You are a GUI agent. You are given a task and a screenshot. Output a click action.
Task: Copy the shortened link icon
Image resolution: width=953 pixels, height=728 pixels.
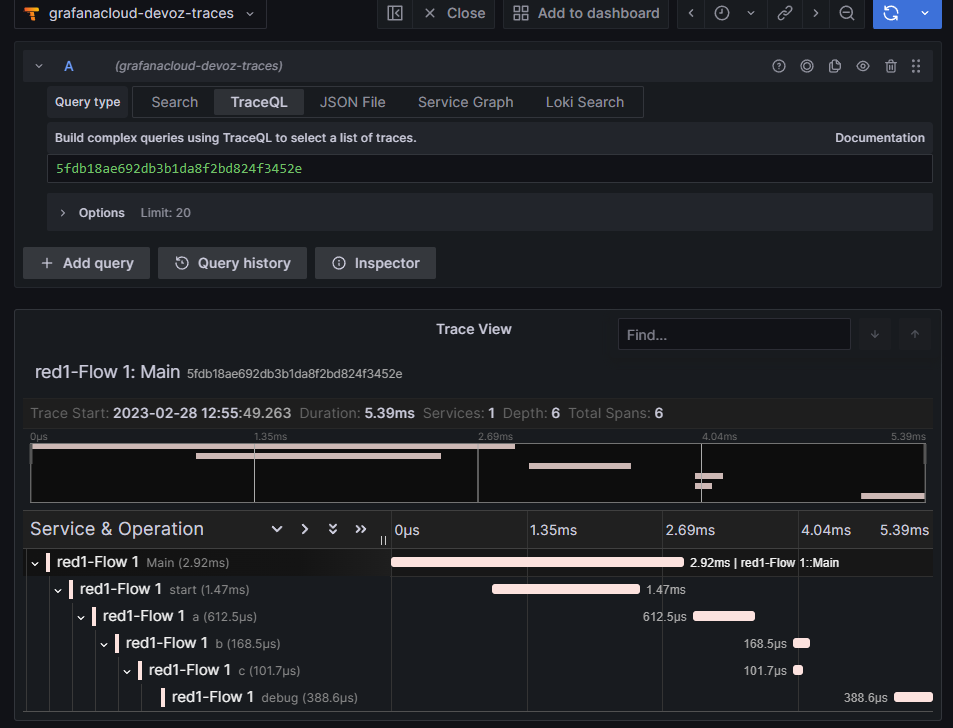(x=785, y=13)
